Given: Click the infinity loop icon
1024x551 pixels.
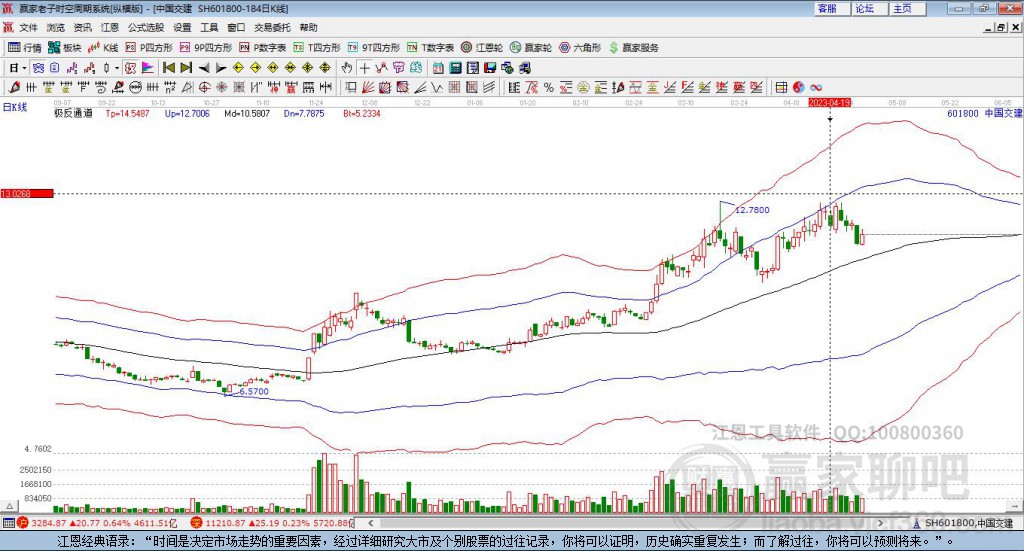Looking at the screenshot, I should (816, 87).
